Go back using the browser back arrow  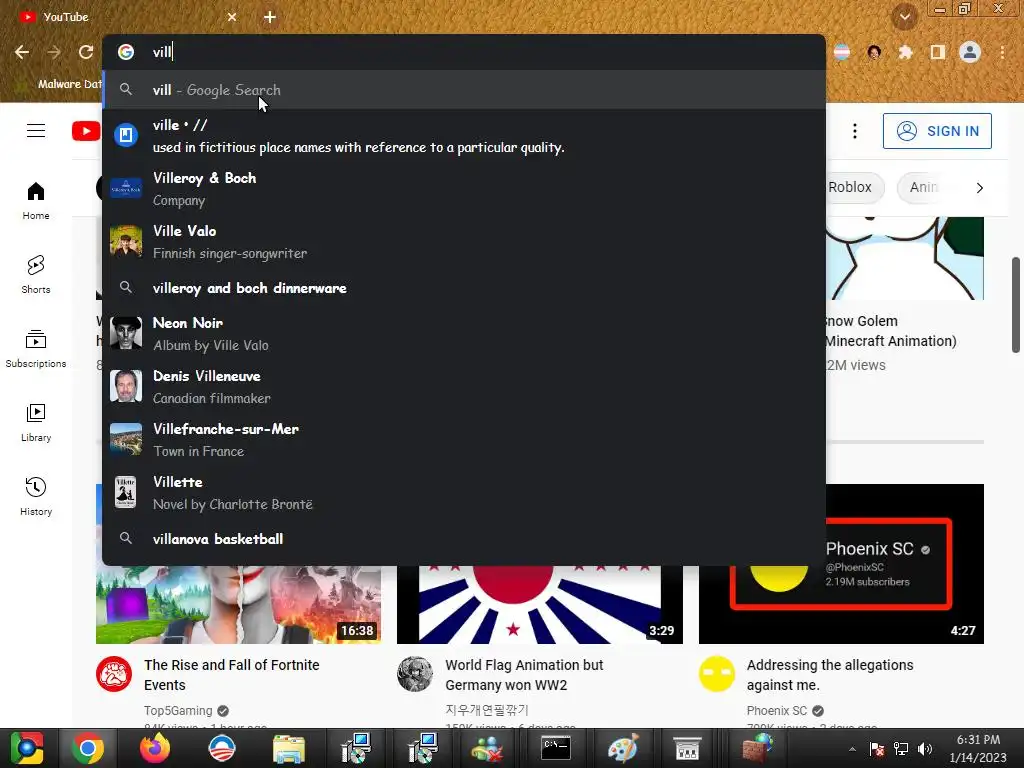point(22,52)
